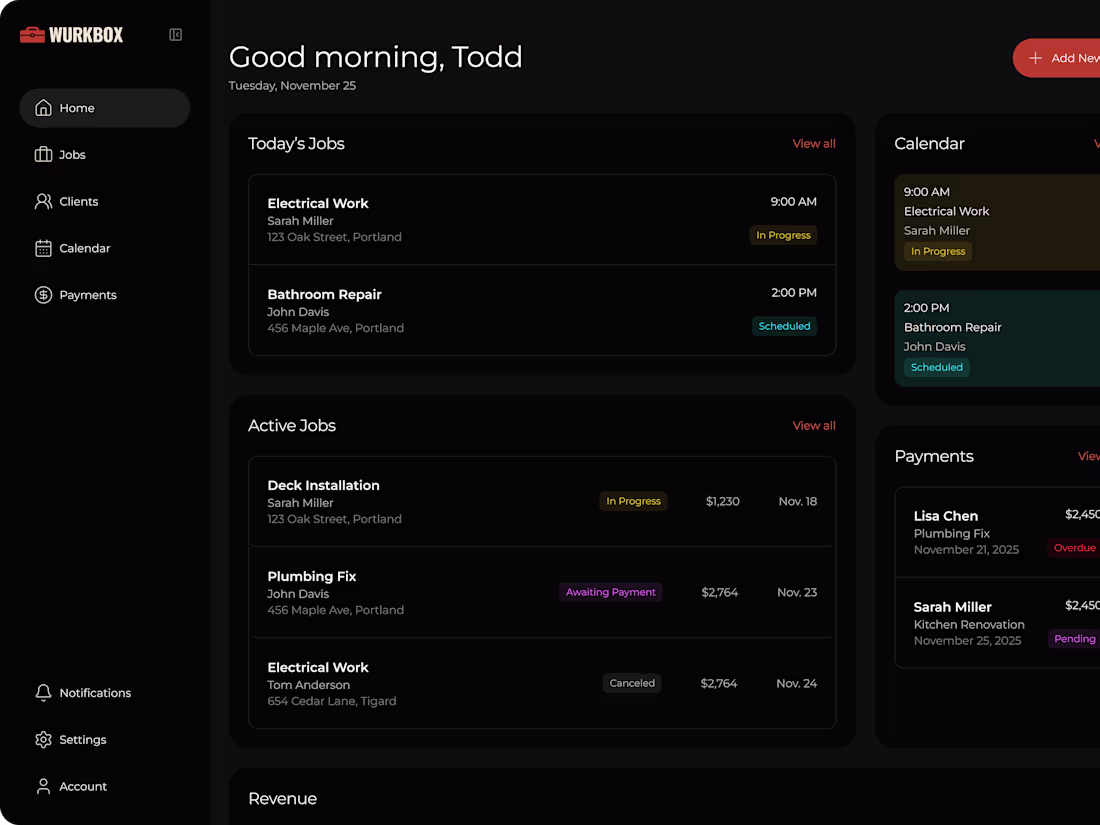Open the Settings label
This screenshot has width=1100, height=825.
(83, 739)
